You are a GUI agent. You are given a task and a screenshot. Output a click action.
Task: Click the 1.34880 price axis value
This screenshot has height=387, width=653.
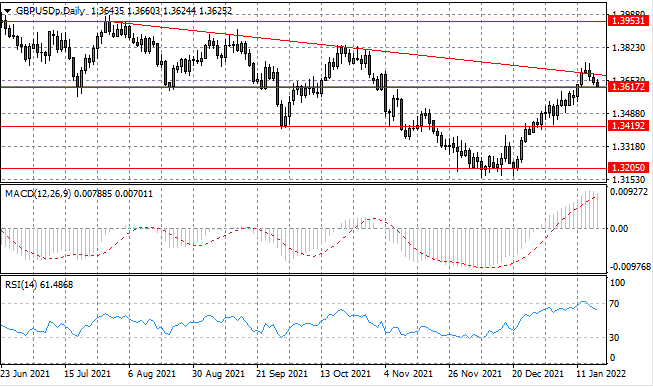point(628,114)
